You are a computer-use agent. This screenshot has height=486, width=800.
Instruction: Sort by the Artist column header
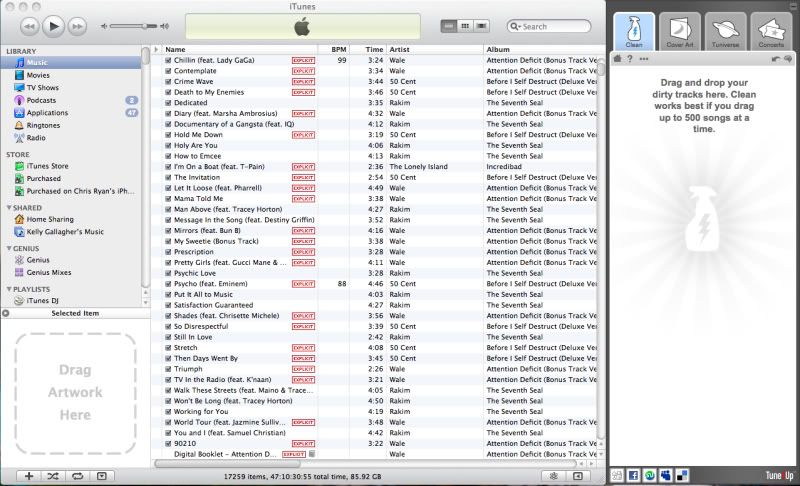[x=435, y=49]
